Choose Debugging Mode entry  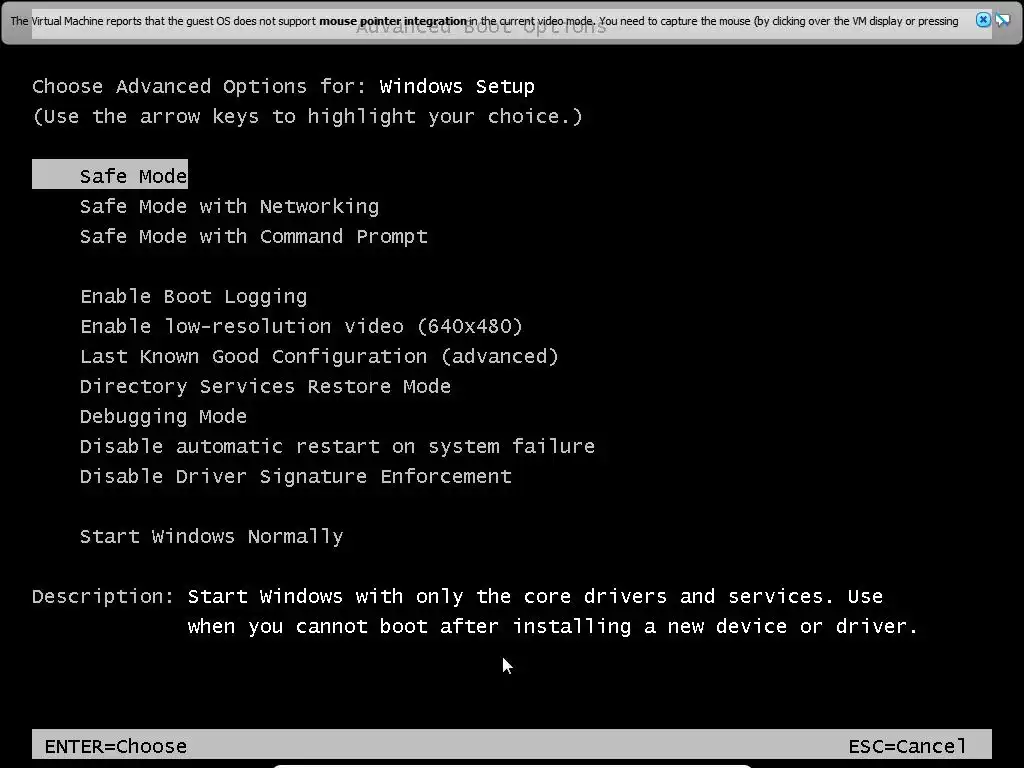163,417
